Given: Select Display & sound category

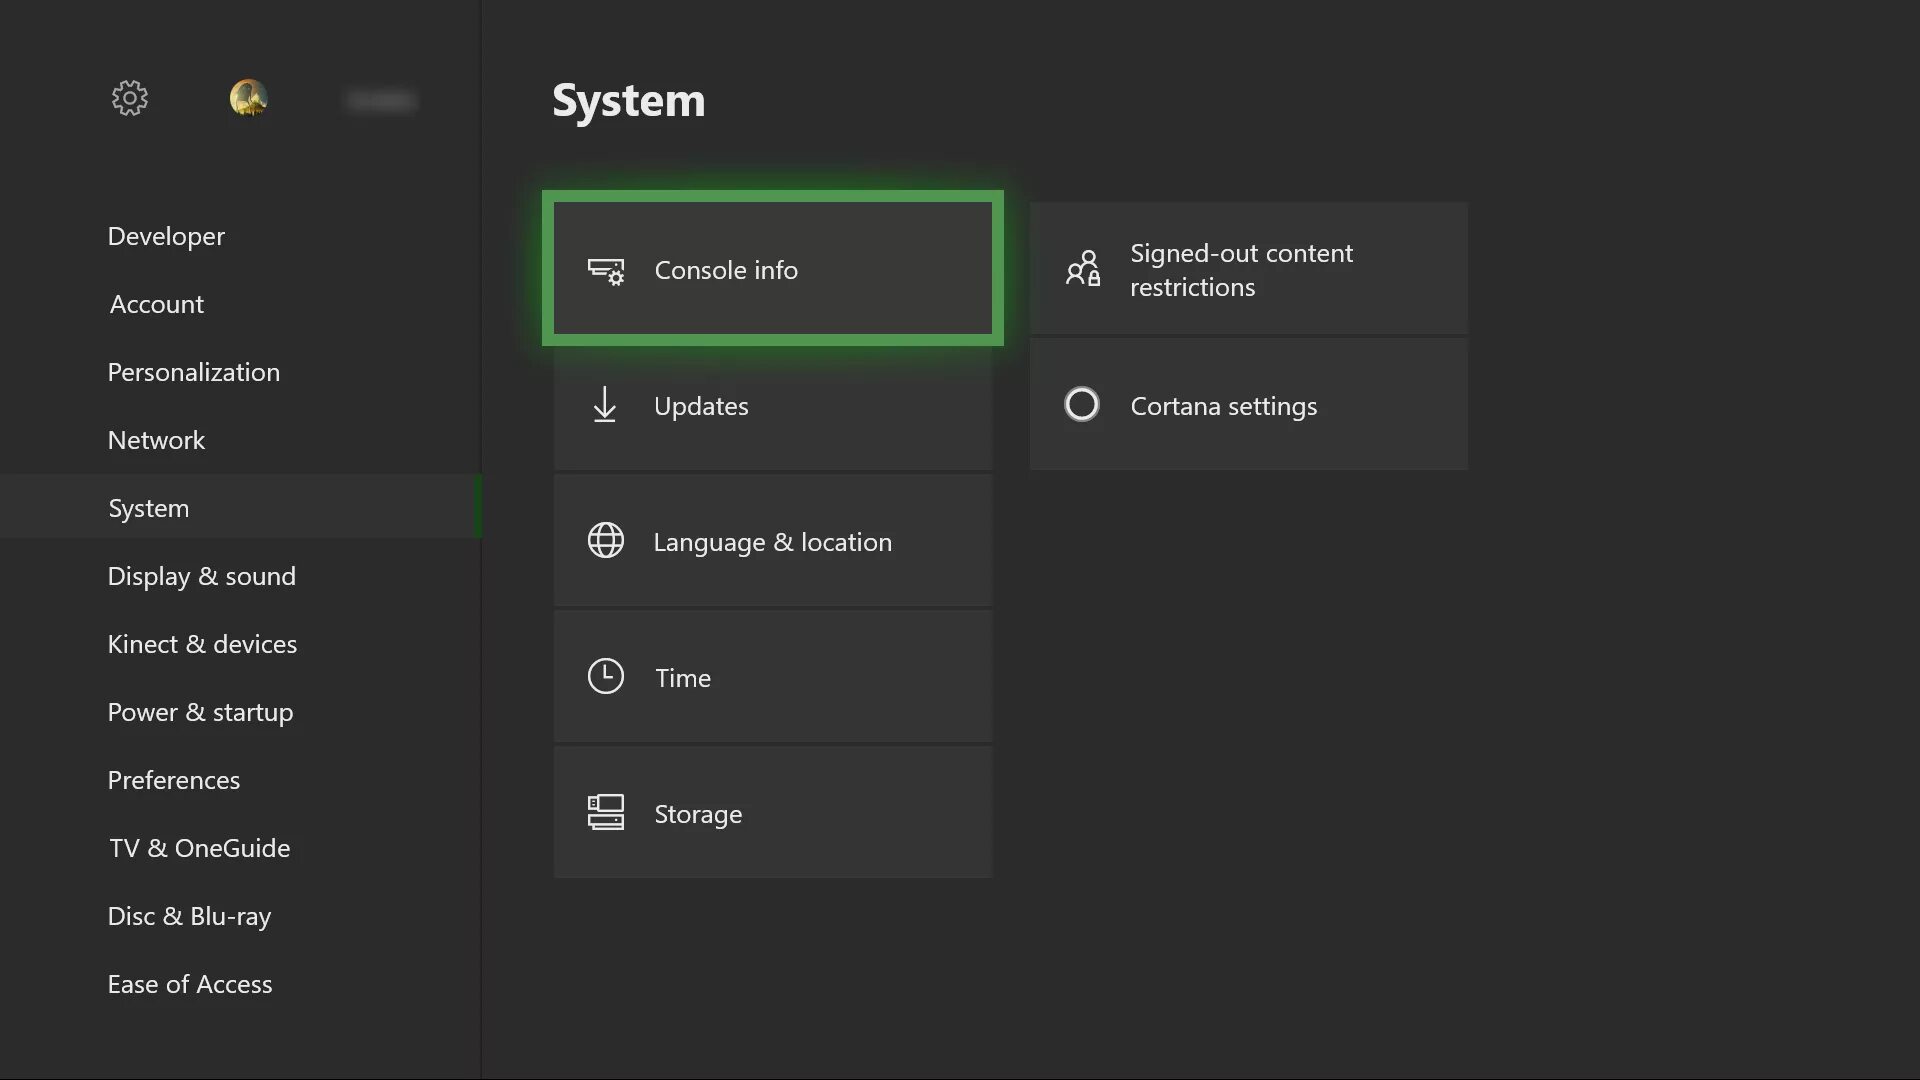Looking at the screenshot, I should click(202, 576).
